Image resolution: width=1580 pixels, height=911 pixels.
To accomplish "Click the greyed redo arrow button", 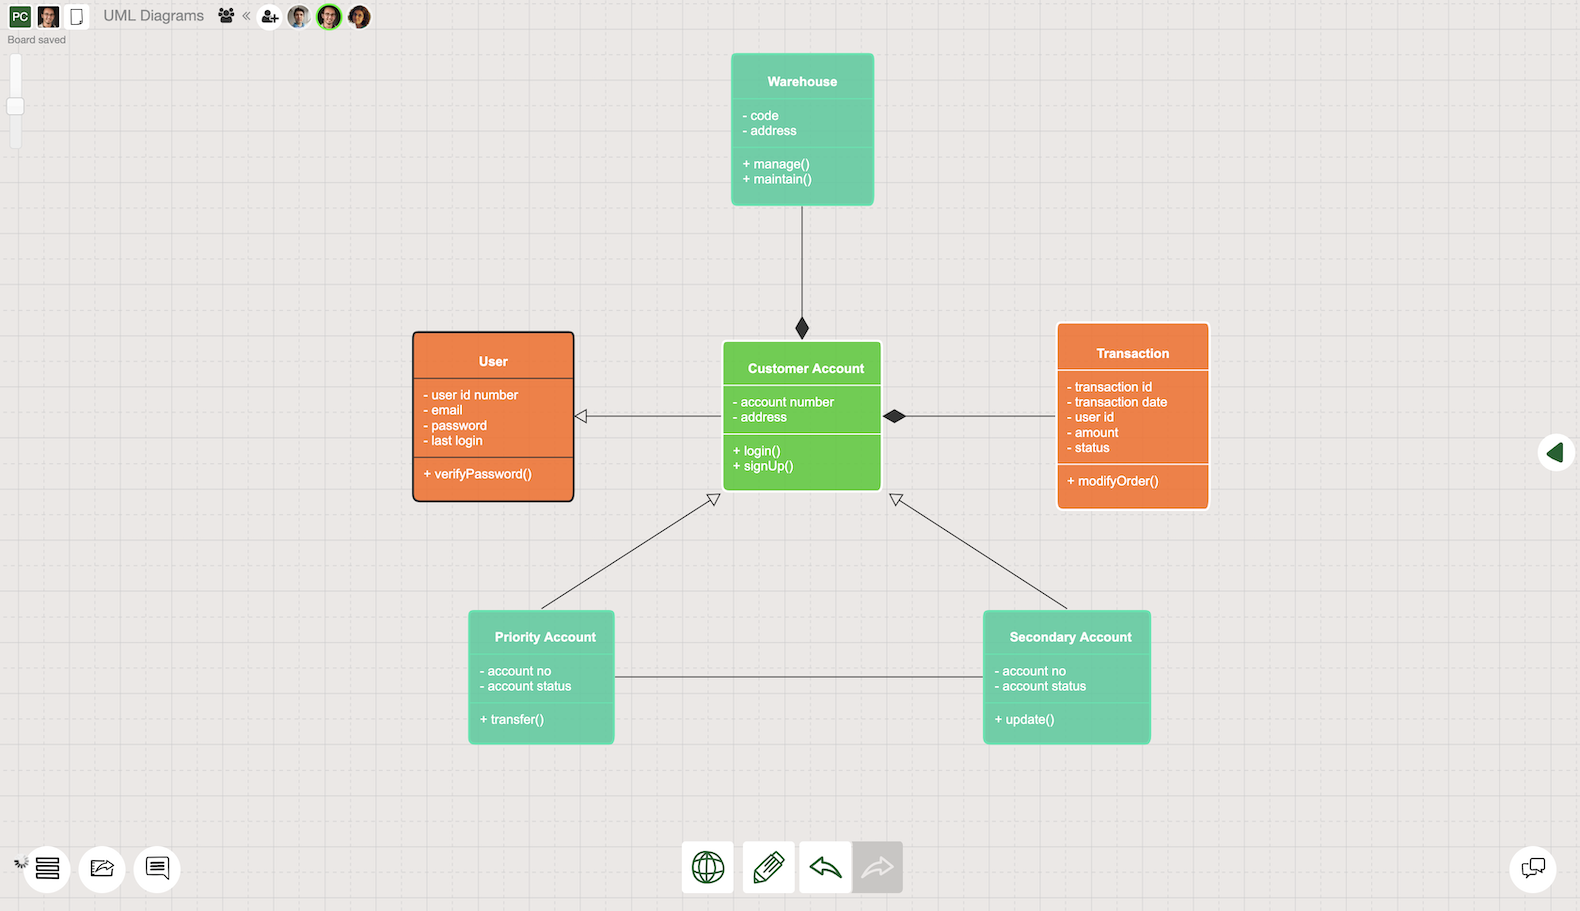I will click(877, 867).
